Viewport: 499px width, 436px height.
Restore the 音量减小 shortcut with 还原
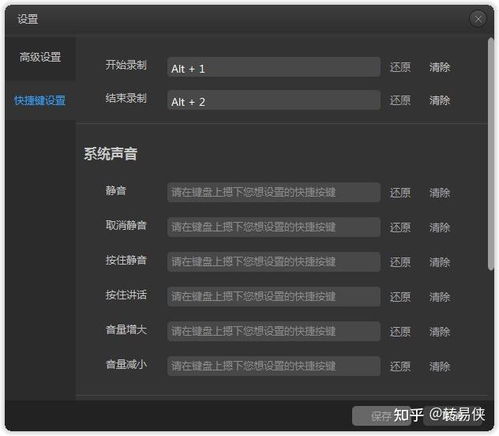400,367
